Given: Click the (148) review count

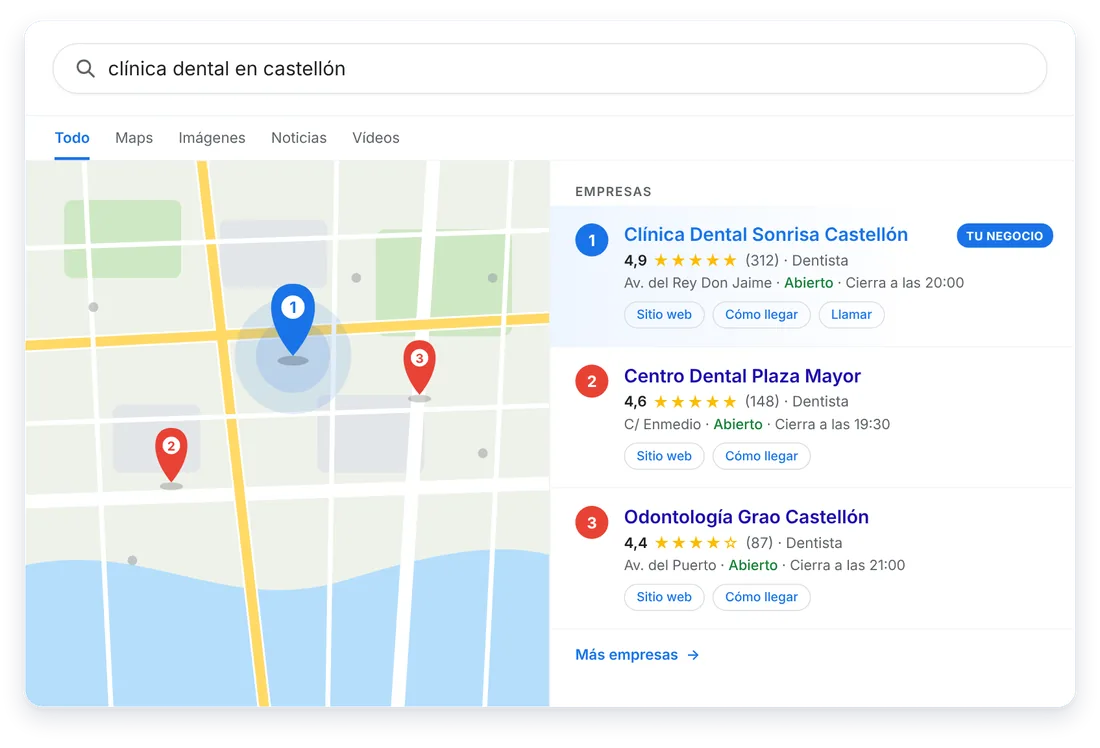Looking at the screenshot, I should 762,401.
